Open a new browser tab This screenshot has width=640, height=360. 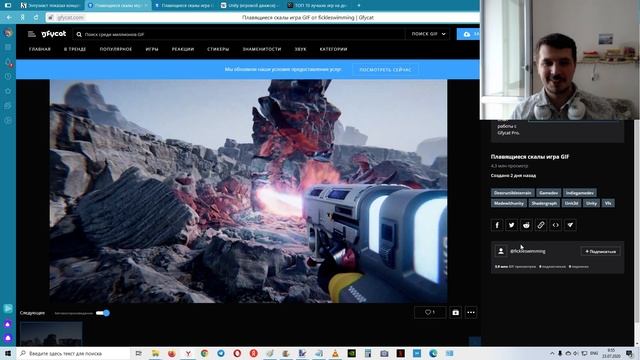pyautogui.click(x=358, y=5)
